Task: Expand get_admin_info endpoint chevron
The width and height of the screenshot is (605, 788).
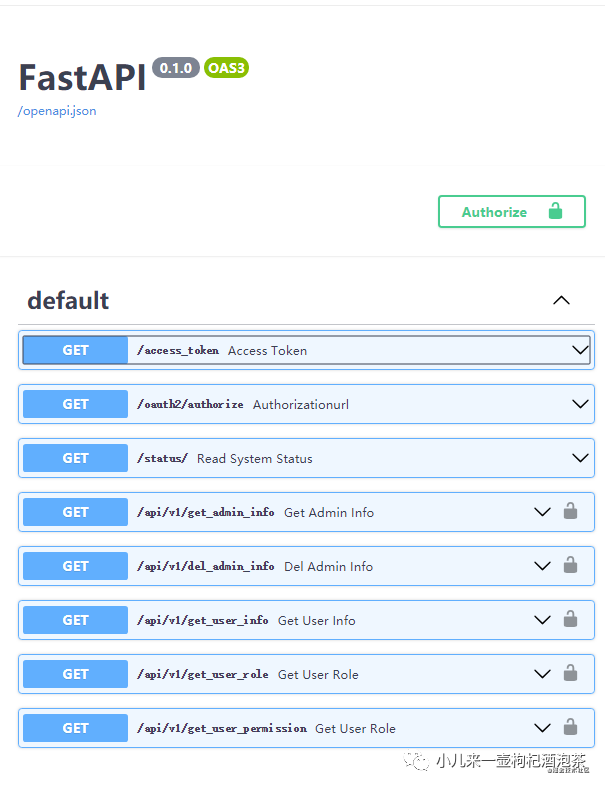Action: [x=542, y=512]
